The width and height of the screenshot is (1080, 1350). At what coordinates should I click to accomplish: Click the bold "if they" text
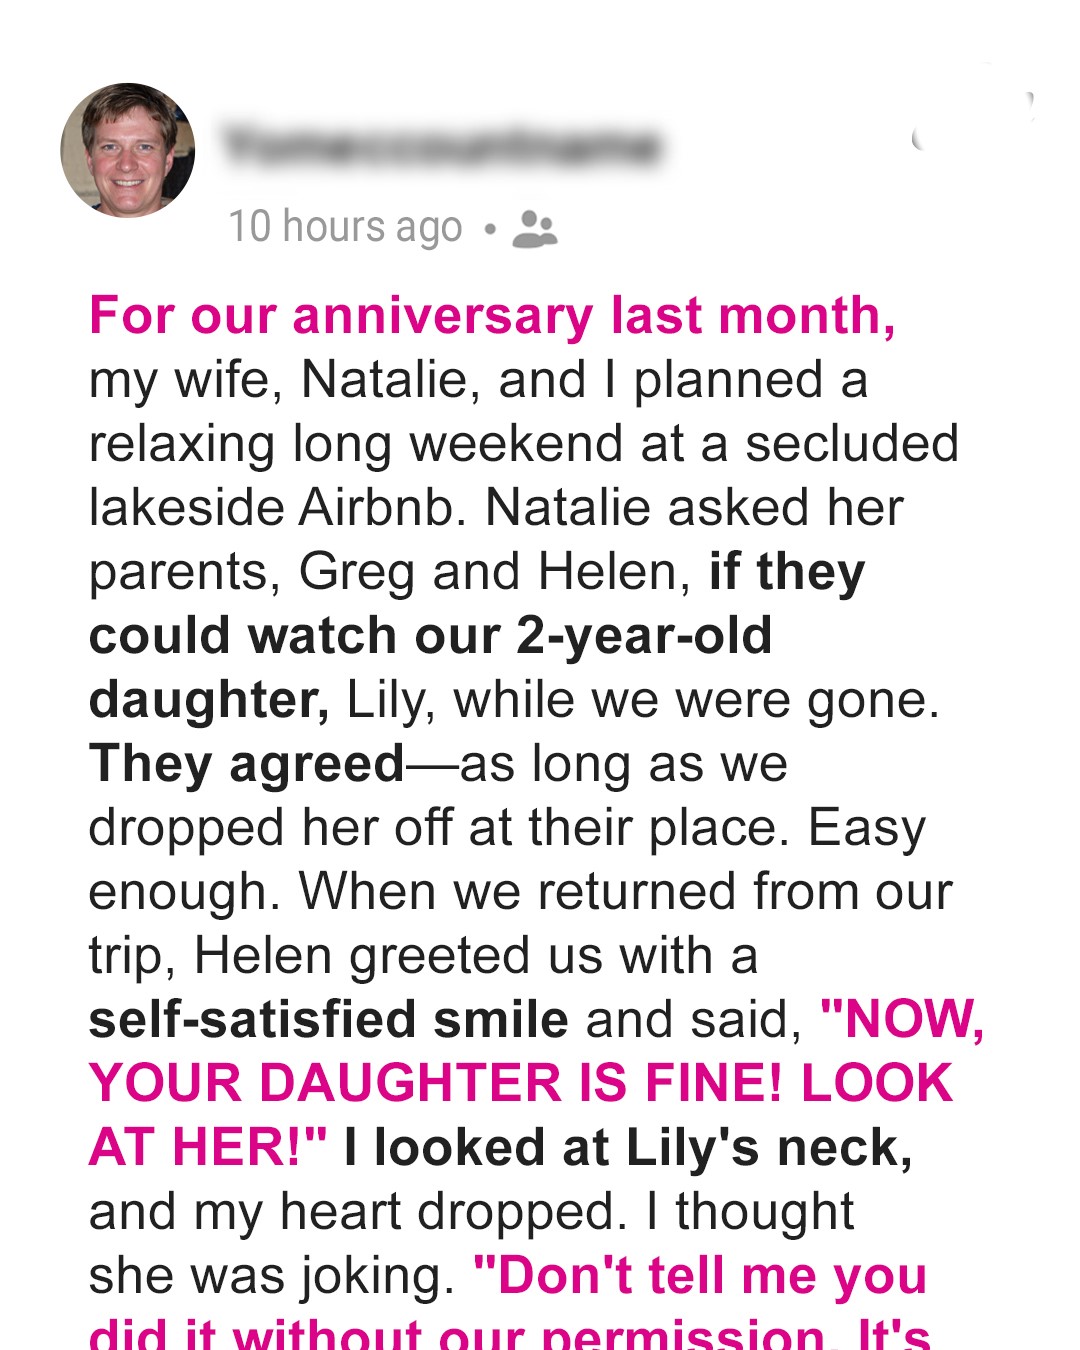point(786,572)
